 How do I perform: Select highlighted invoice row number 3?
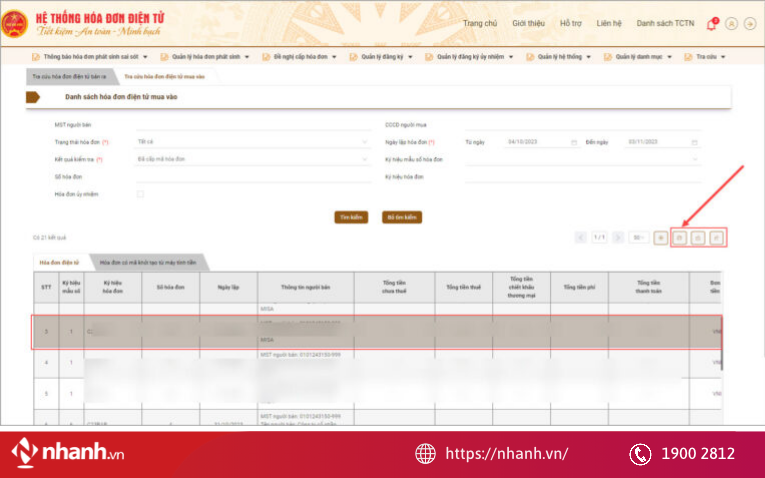(x=377, y=332)
